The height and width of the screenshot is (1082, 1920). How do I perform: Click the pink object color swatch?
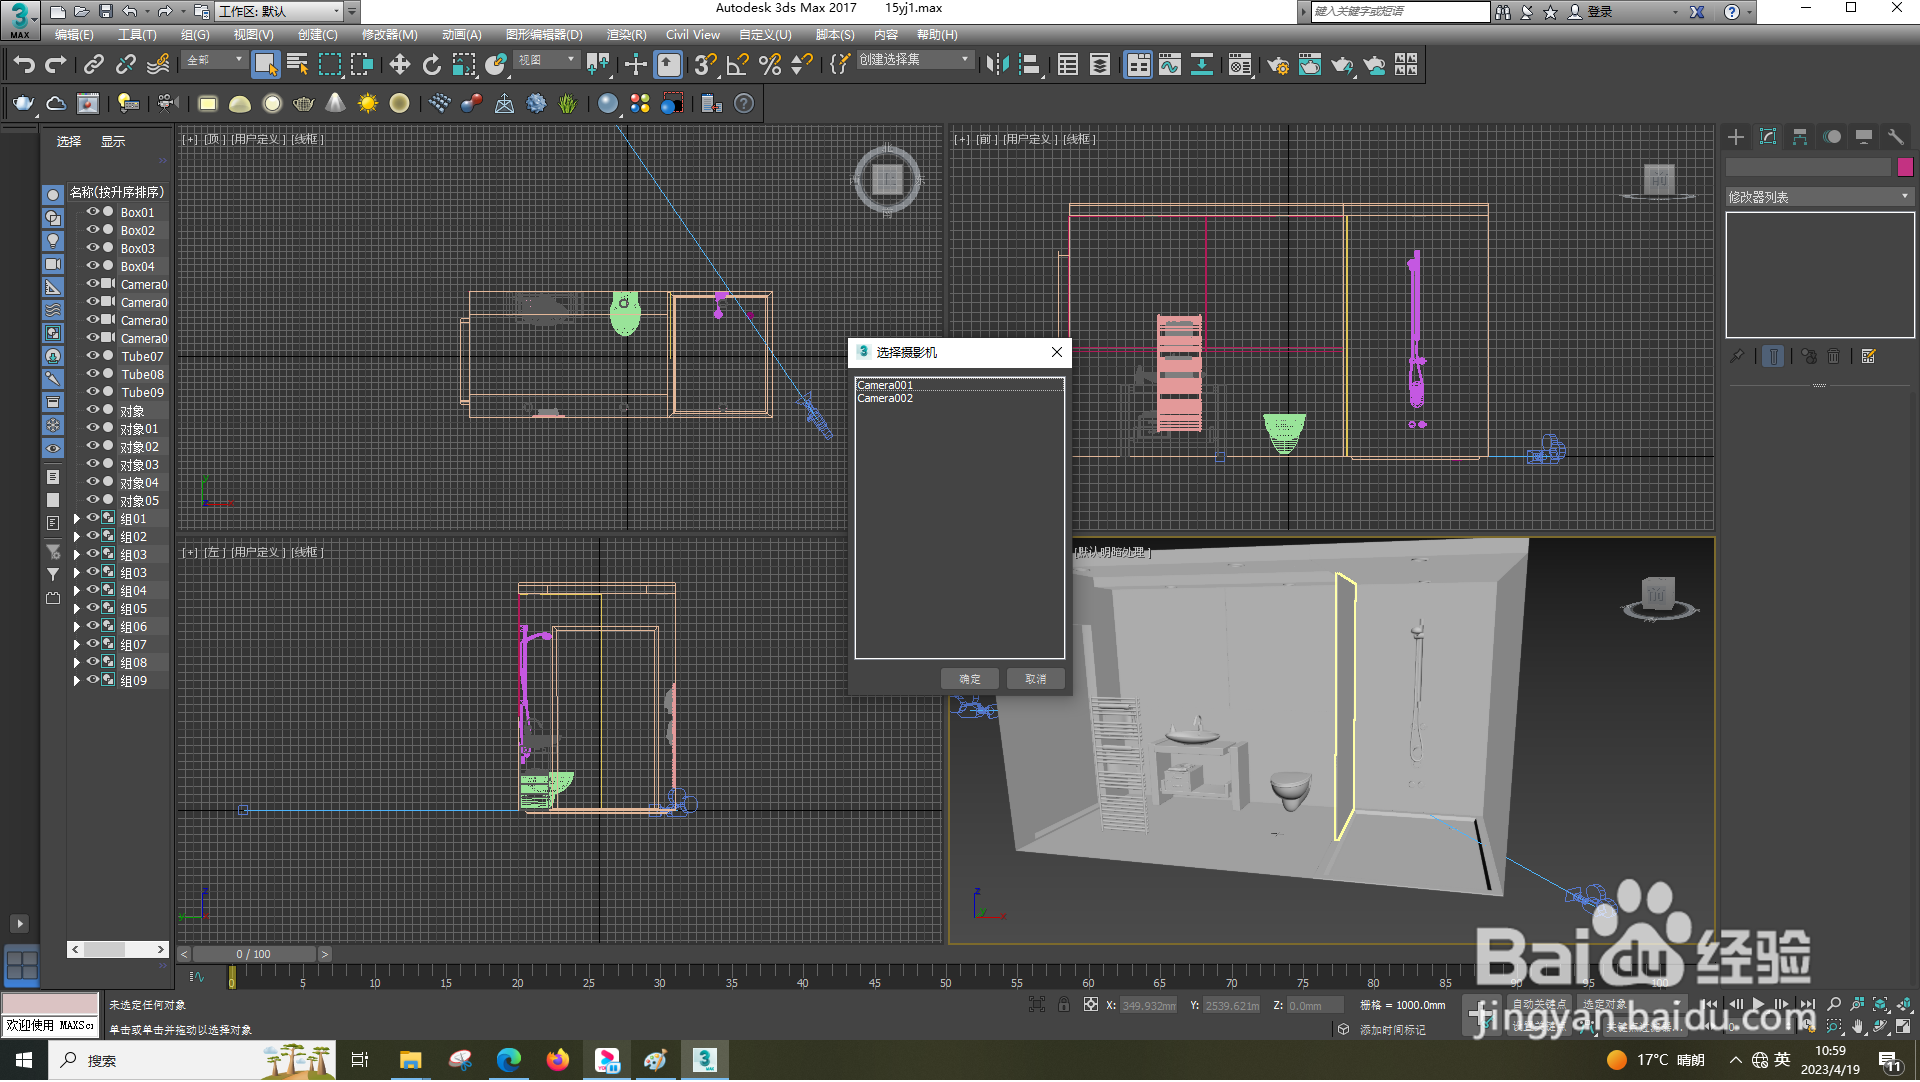point(1905,167)
